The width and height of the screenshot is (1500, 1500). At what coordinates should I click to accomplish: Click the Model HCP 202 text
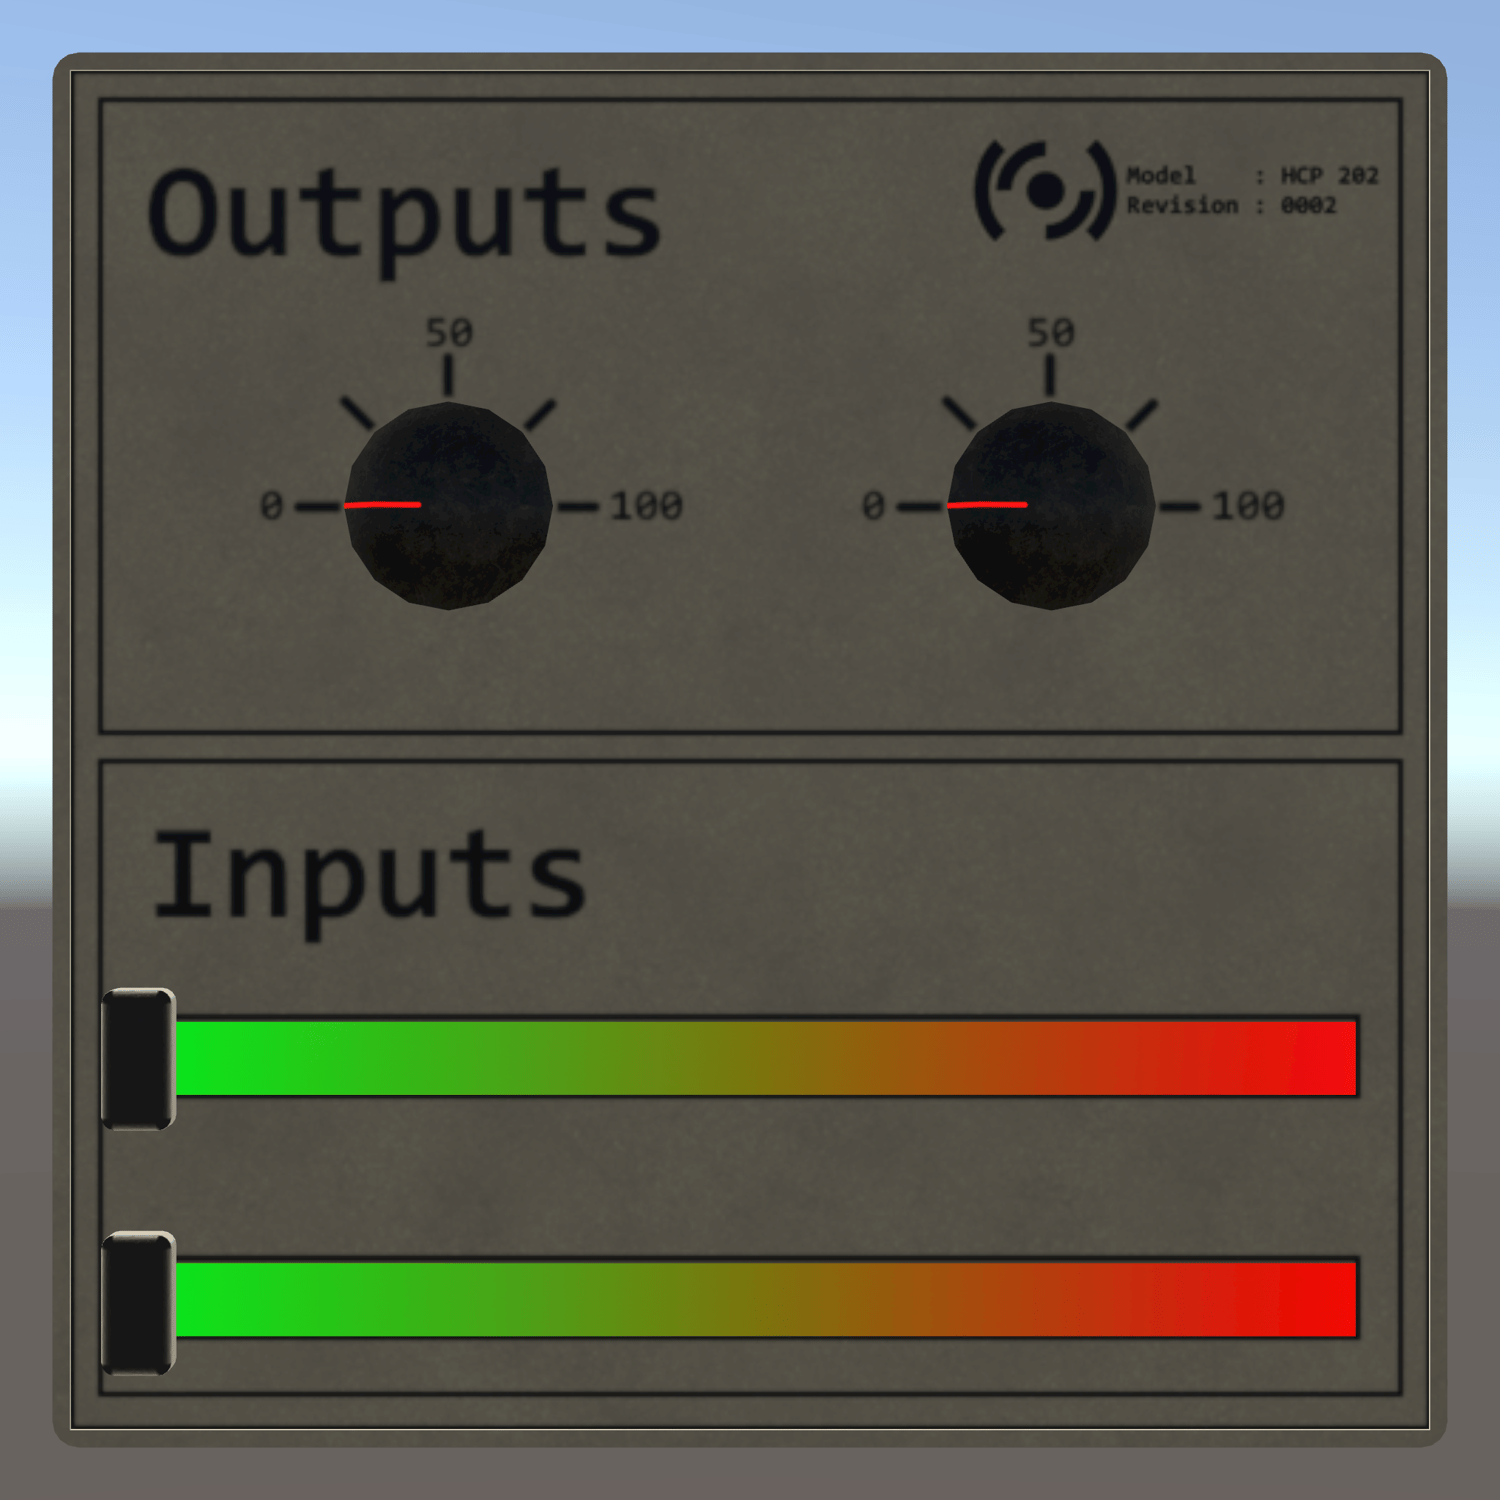[1252, 176]
